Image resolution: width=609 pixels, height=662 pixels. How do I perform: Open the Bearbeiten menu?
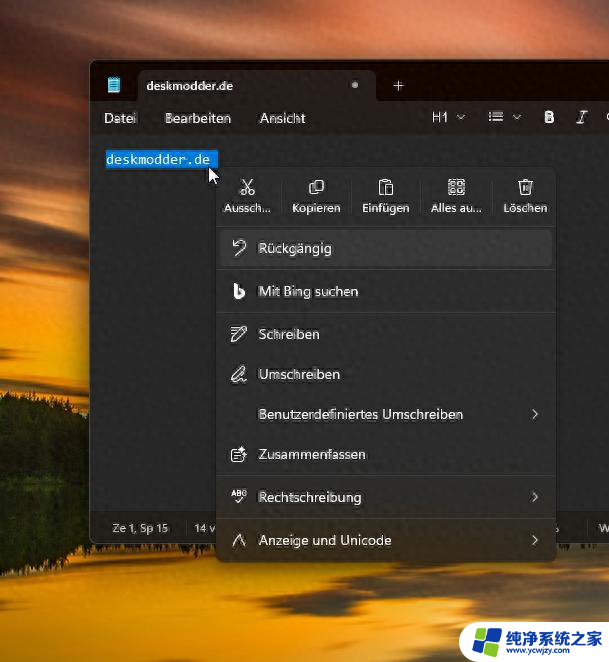click(x=198, y=118)
